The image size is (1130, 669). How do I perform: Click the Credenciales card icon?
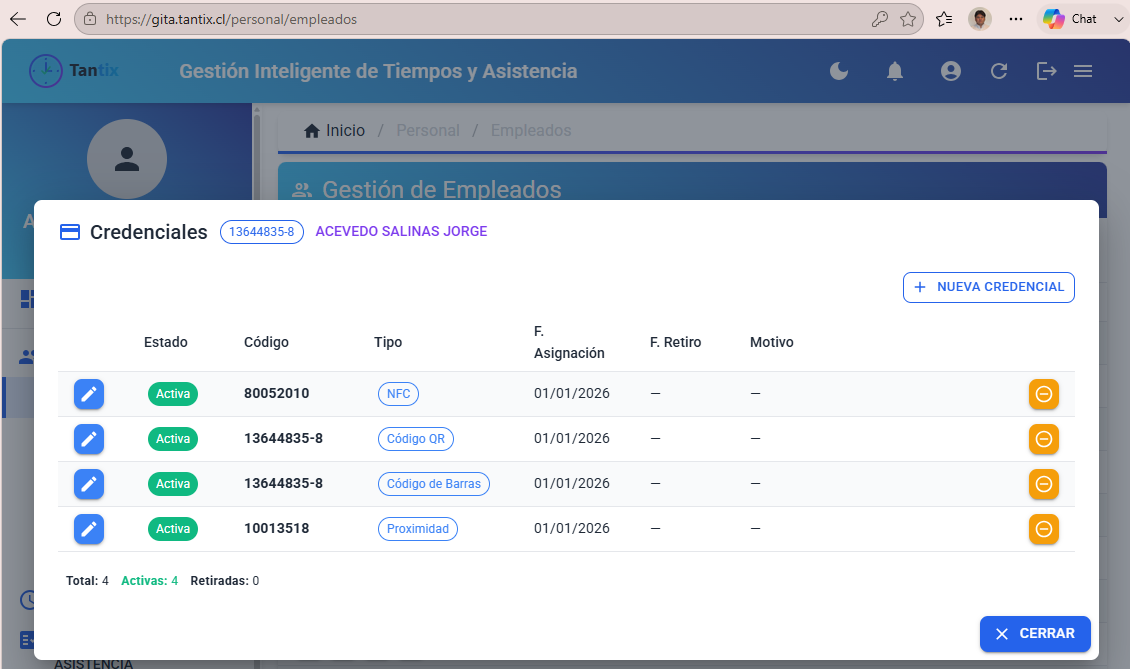70,232
